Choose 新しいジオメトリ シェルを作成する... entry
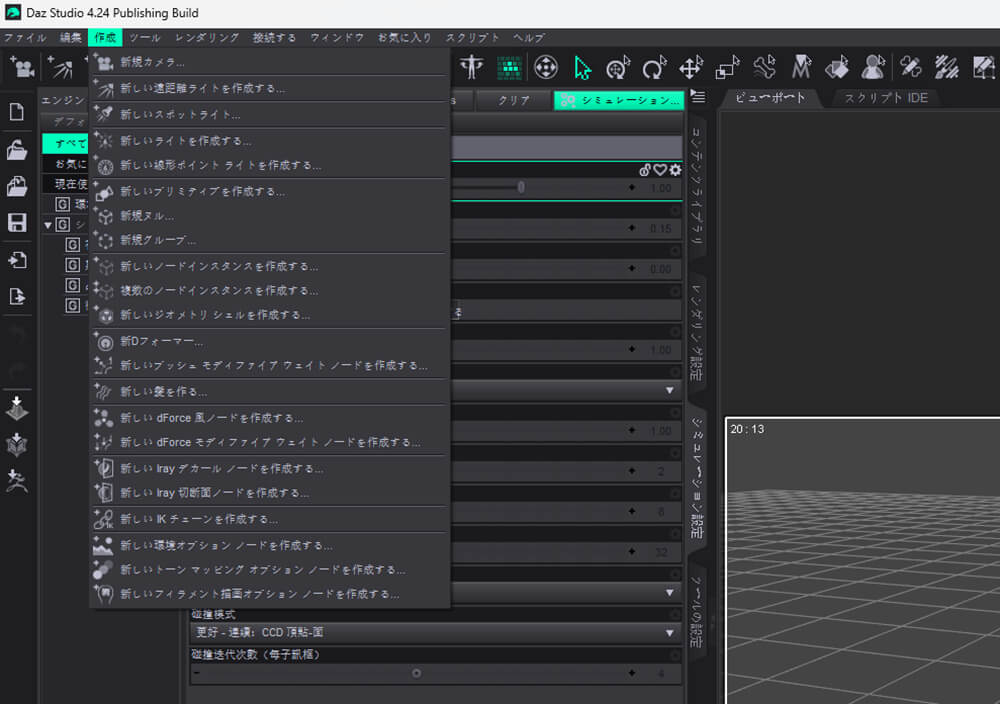Image resolution: width=1000 pixels, height=704 pixels. [x=270, y=315]
